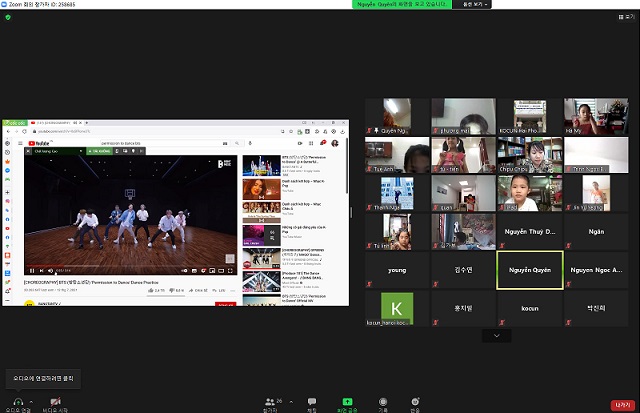Open the YouTube apps grid icon
The height and width of the screenshot is (413, 640).
pos(311,143)
